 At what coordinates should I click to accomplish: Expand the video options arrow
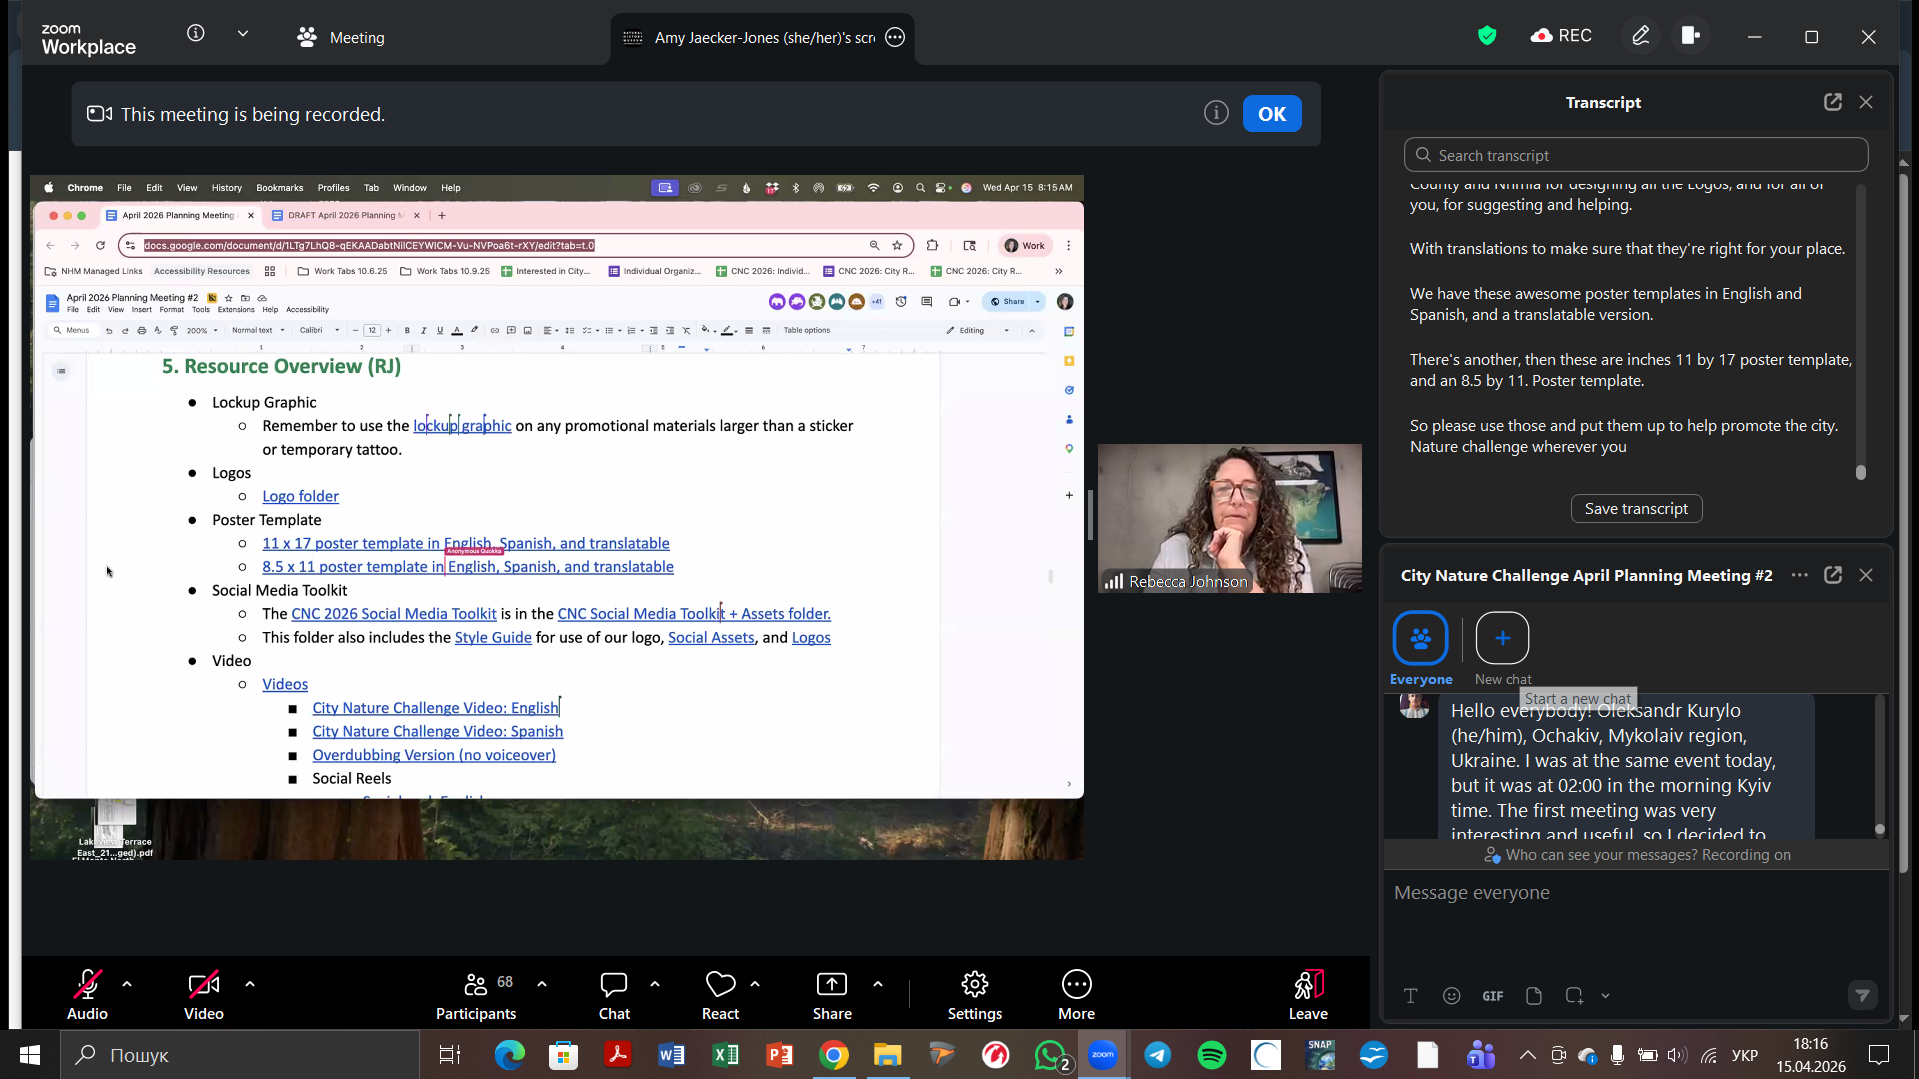point(250,984)
